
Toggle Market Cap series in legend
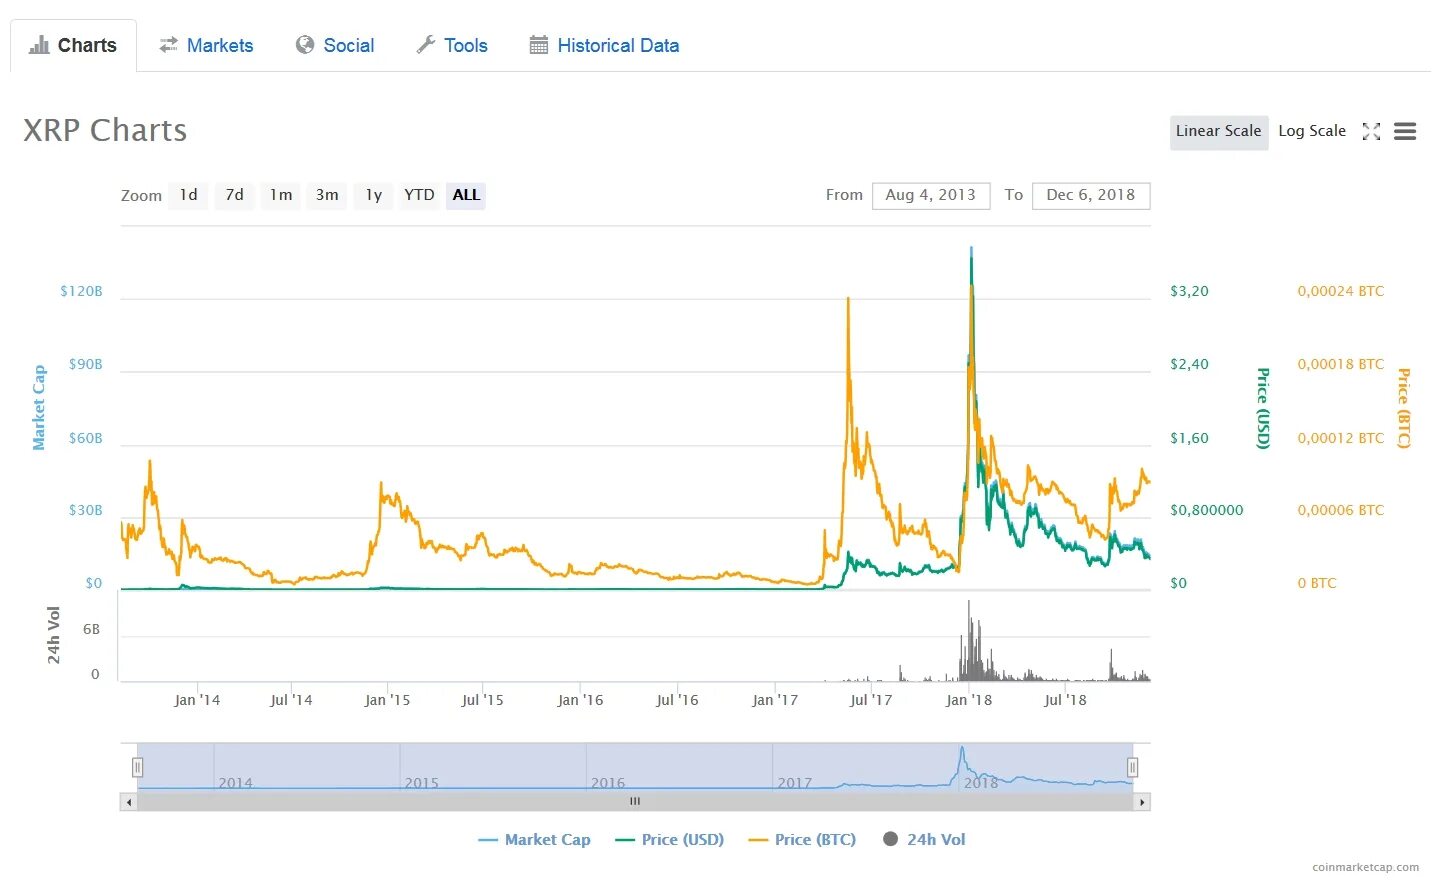(535, 840)
